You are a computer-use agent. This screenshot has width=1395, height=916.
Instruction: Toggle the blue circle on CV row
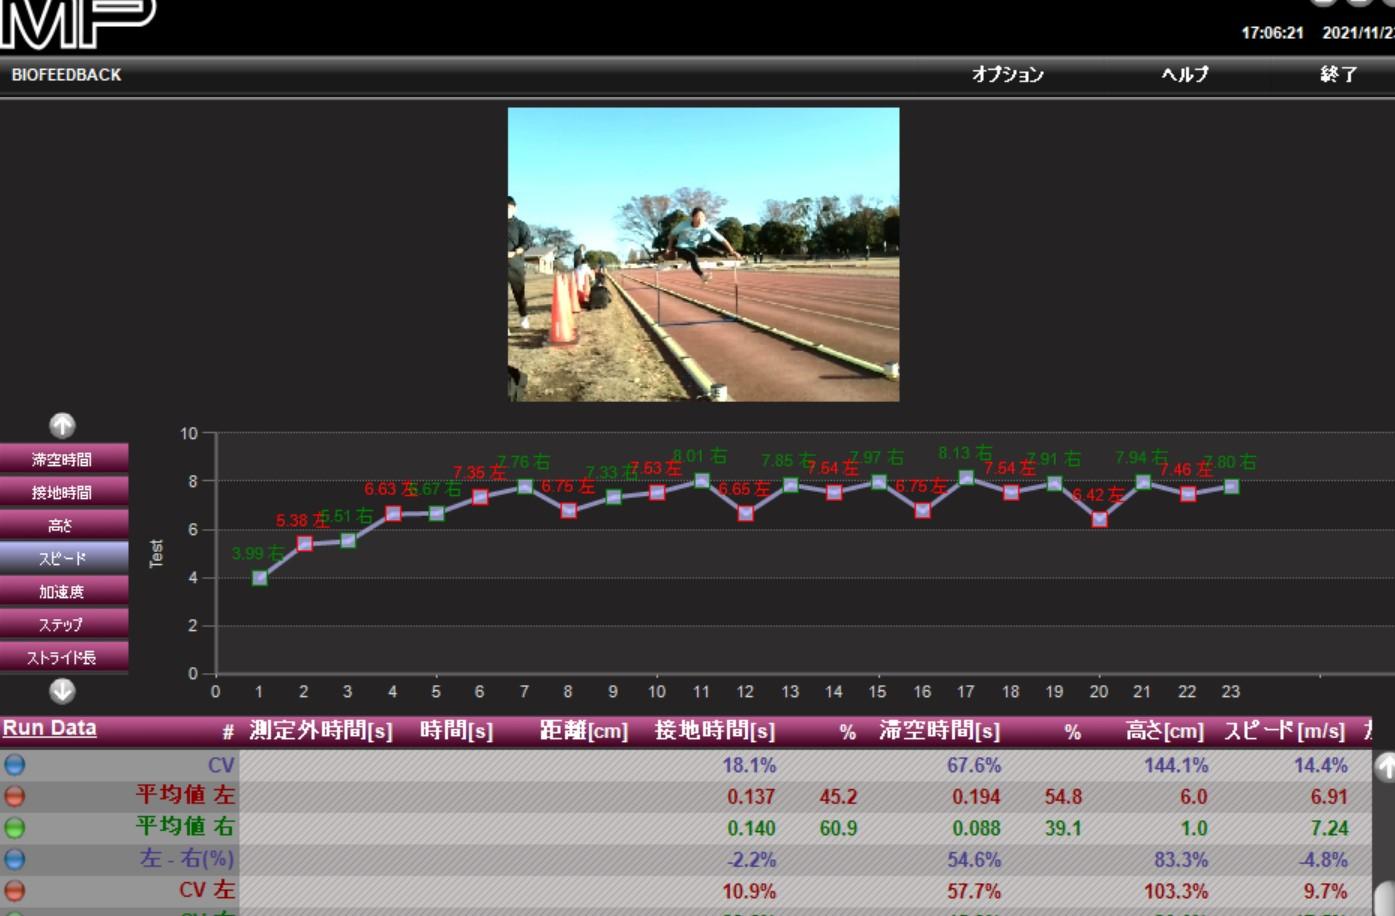14,765
